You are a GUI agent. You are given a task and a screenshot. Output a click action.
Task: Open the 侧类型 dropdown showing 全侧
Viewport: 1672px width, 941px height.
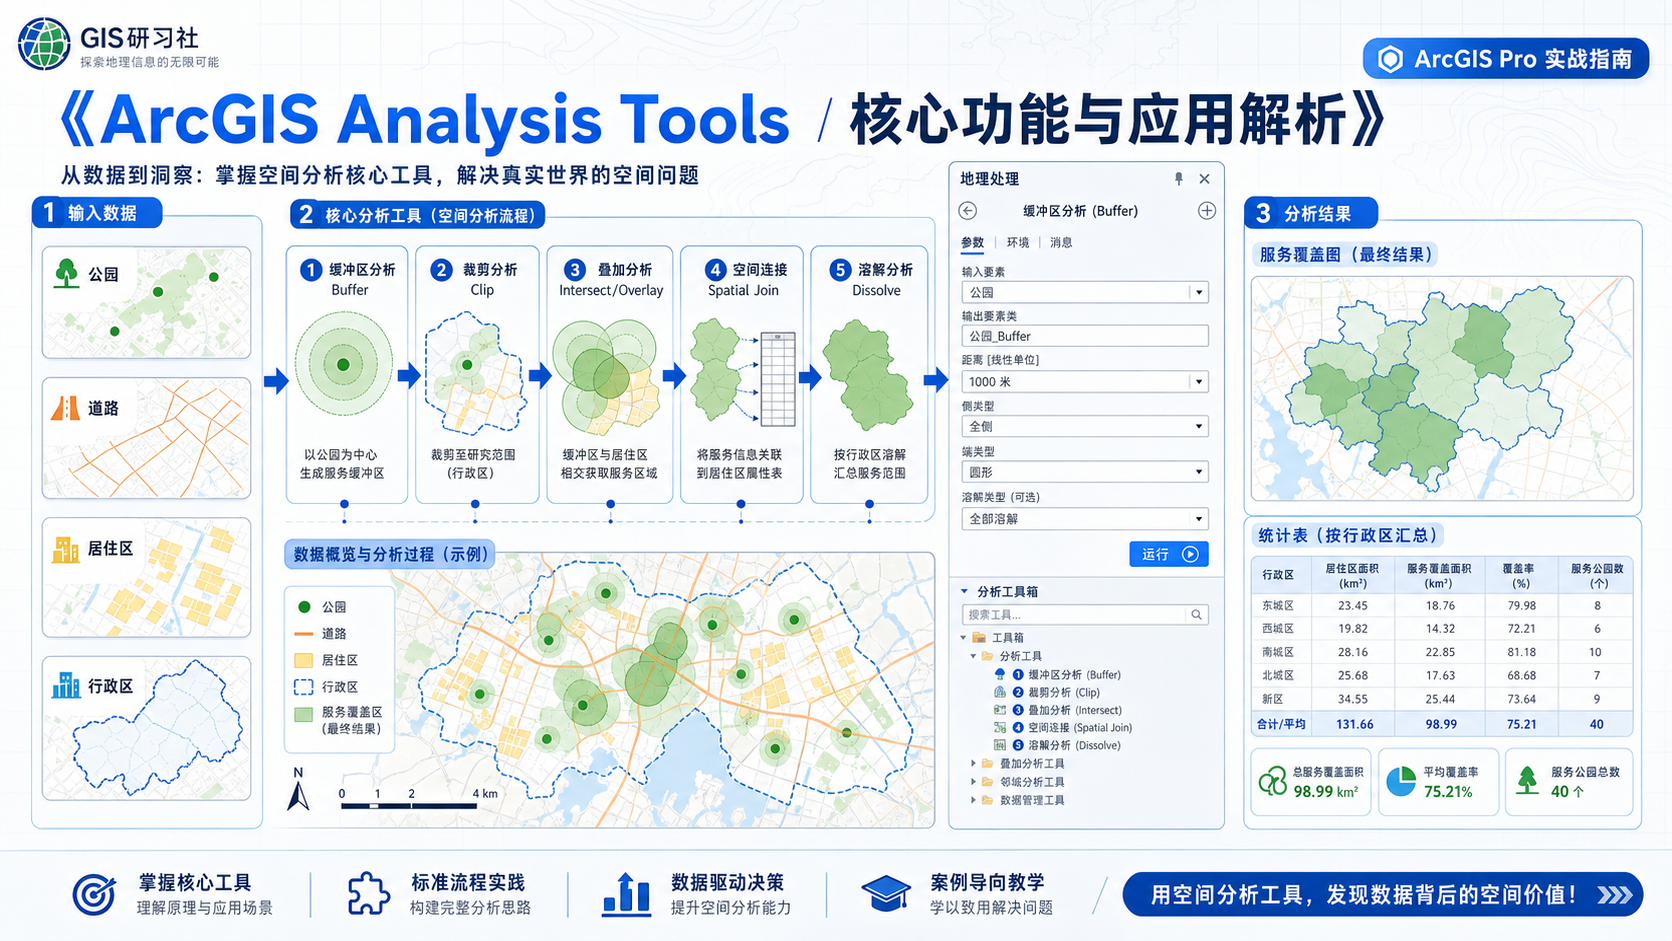pyautogui.click(x=1198, y=426)
